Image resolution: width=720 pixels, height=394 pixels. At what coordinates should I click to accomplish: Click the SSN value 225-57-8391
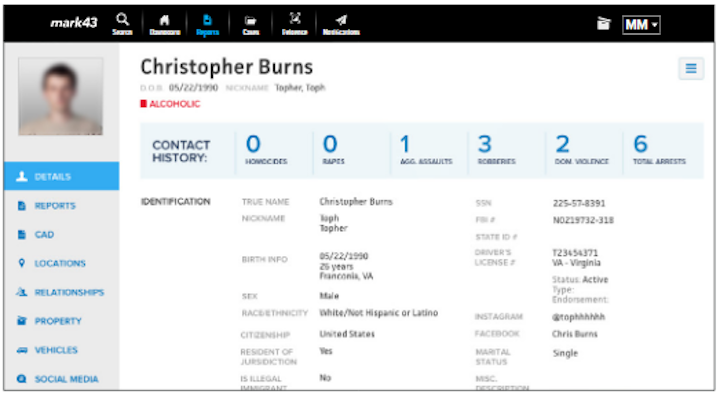[x=579, y=203]
